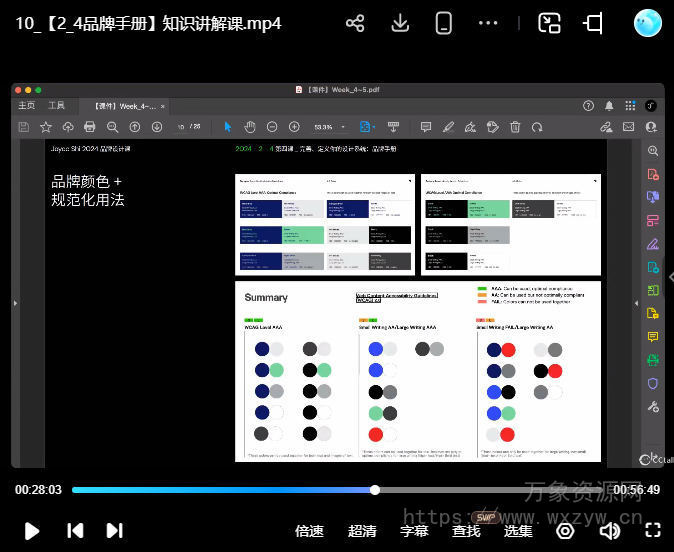Open the 选集 episode list
Image resolution: width=674 pixels, height=552 pixels.
(x=518, y=531)
